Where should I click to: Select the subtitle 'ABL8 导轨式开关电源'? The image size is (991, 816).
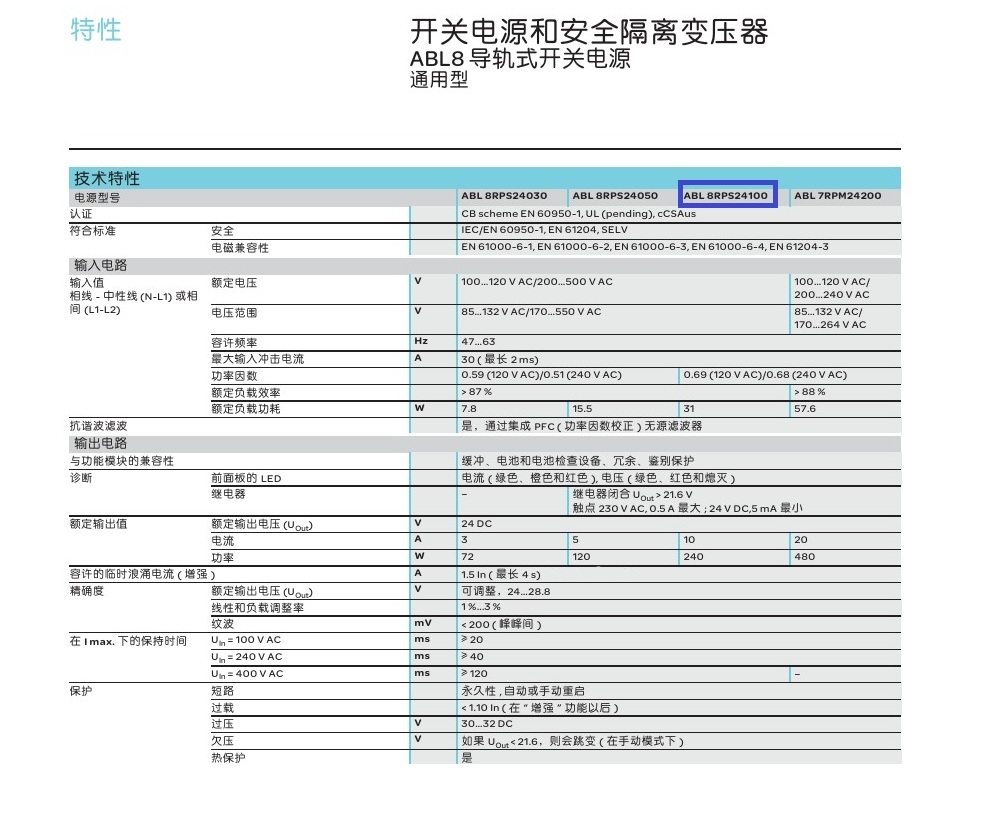(x=520, y=59)
